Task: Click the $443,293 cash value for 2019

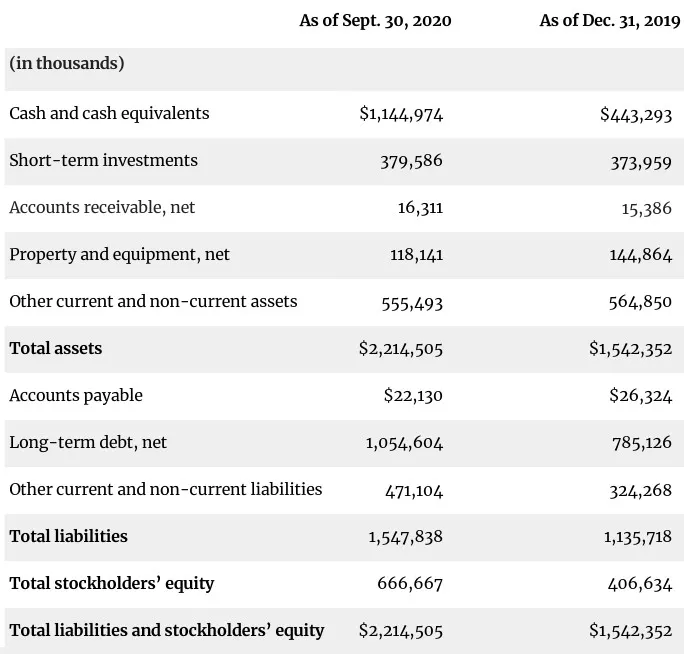Action: pos(636,115)
